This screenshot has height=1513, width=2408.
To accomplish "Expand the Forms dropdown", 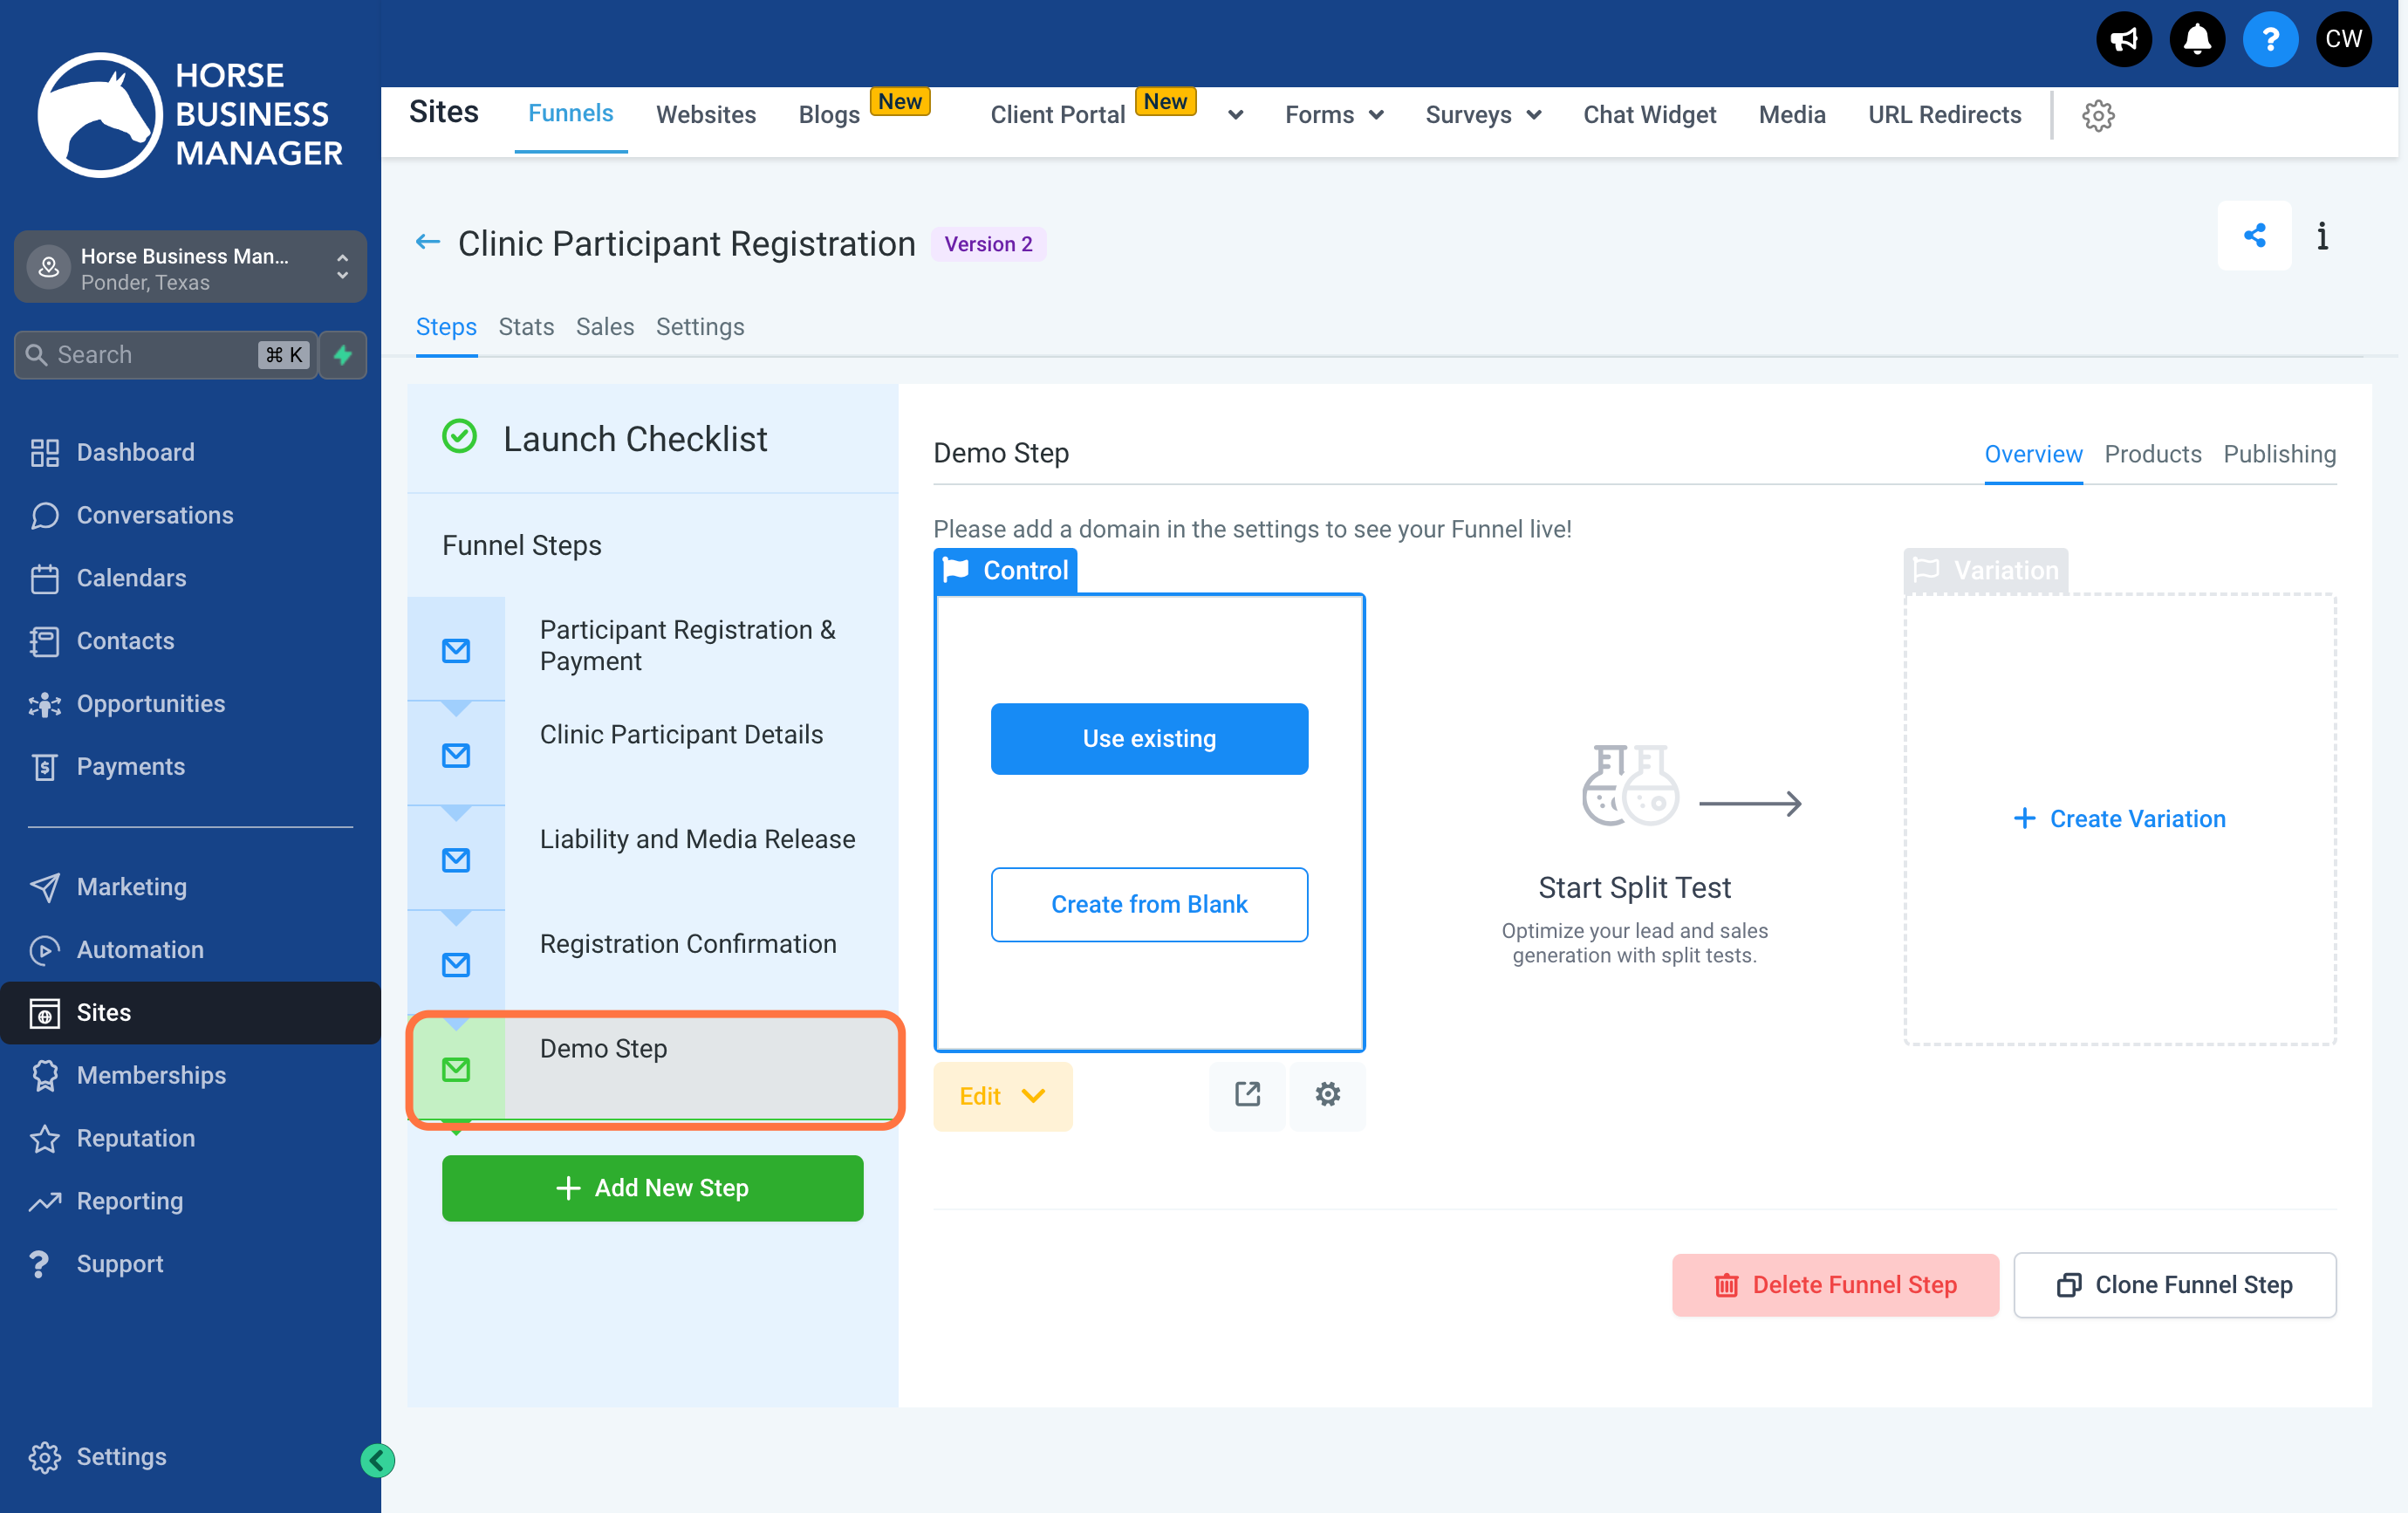I will coord(1334,115).
